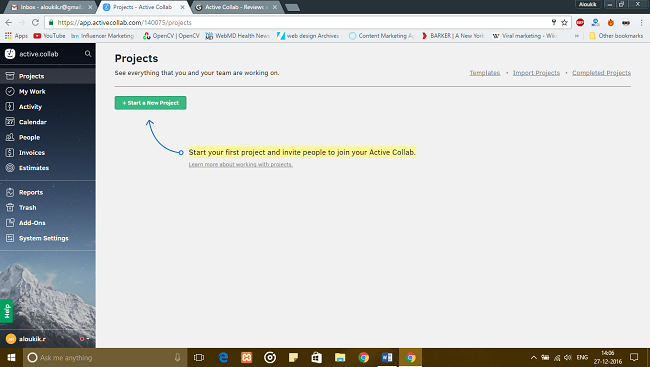Click the flame extension icon
The height and width of the screenshot is (367, 650).
(611, 22)
